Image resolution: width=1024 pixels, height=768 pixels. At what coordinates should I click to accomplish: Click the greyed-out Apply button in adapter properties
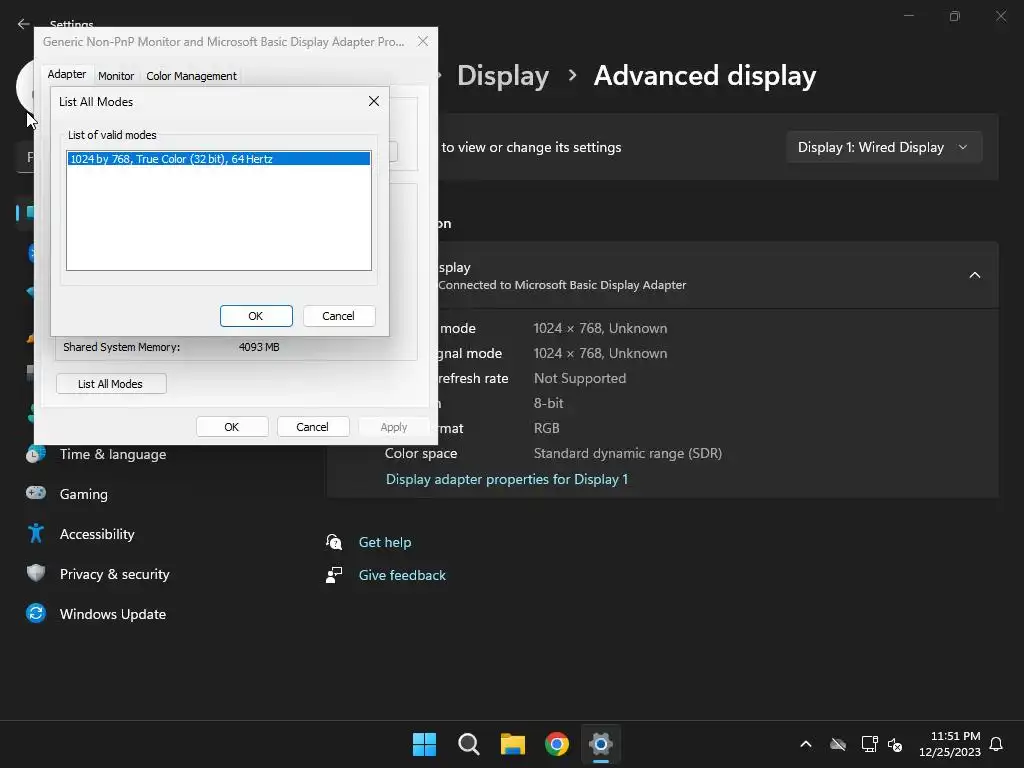[394, 427]
